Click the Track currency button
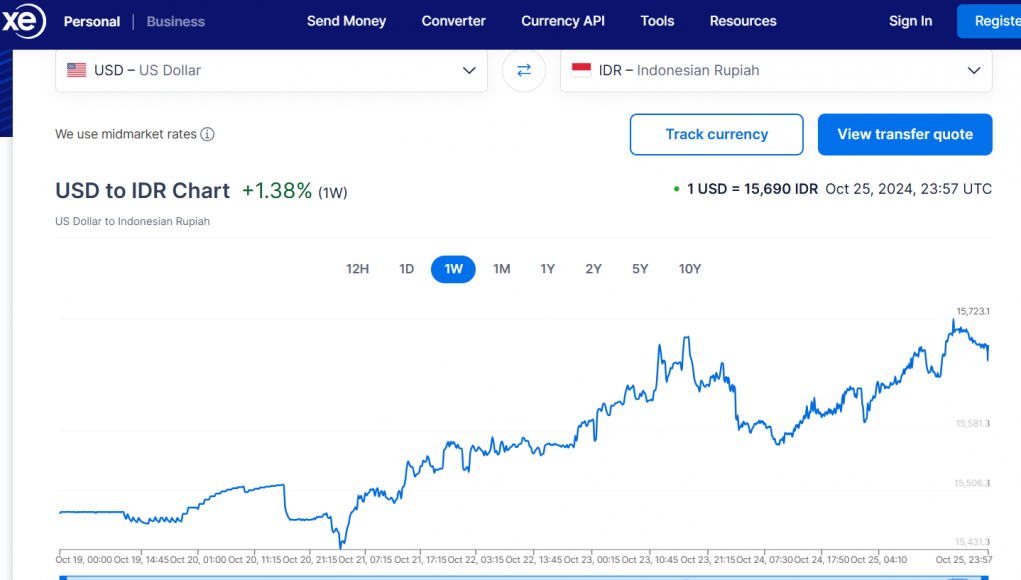 (x=716, y=134)
